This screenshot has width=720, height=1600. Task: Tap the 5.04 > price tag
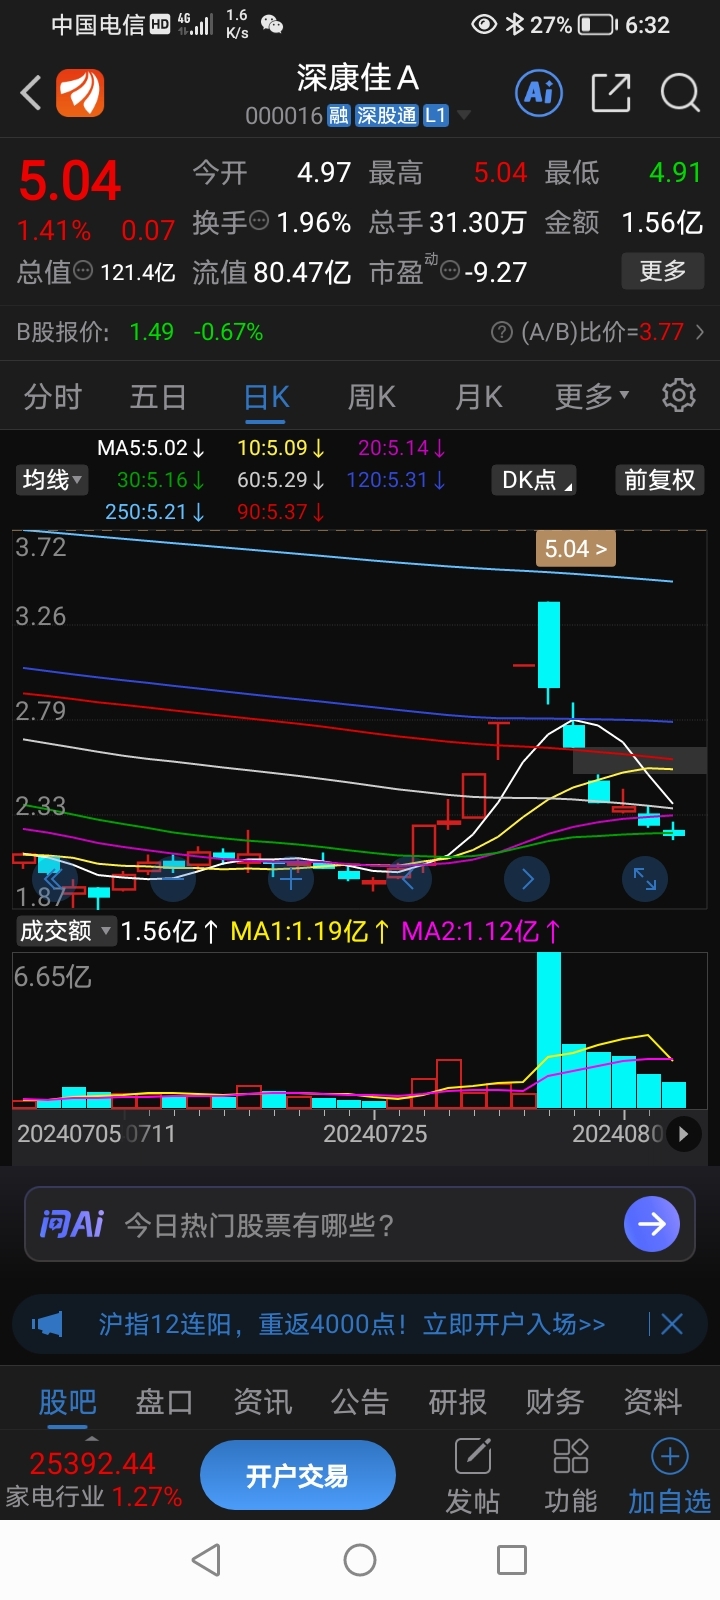tap(575, 549)
